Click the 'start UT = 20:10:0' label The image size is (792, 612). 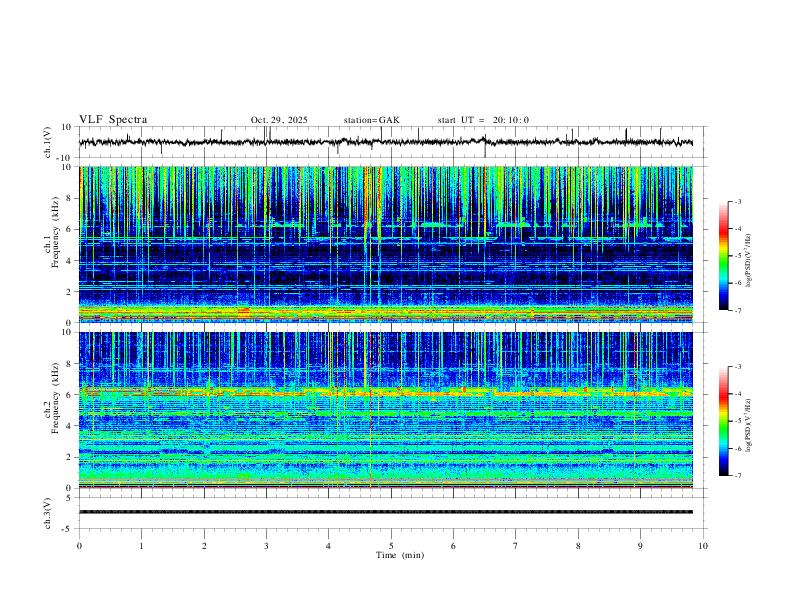(x=483, y=120)
